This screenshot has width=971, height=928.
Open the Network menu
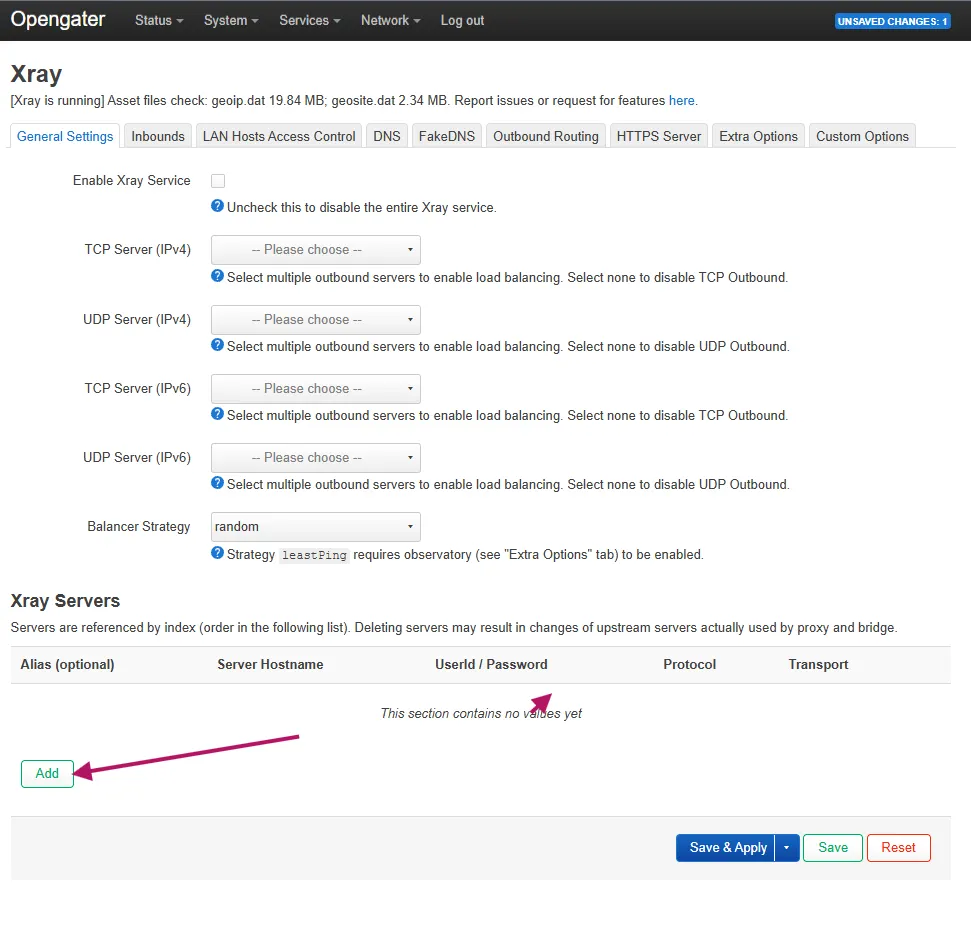pos(391,20)
